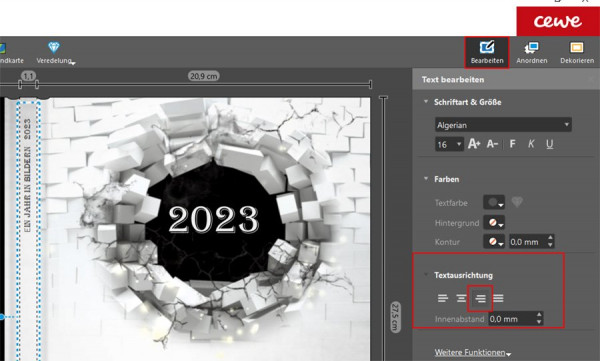
Task: Decrease font size with A- button
Action: click(x=492, y=144)
